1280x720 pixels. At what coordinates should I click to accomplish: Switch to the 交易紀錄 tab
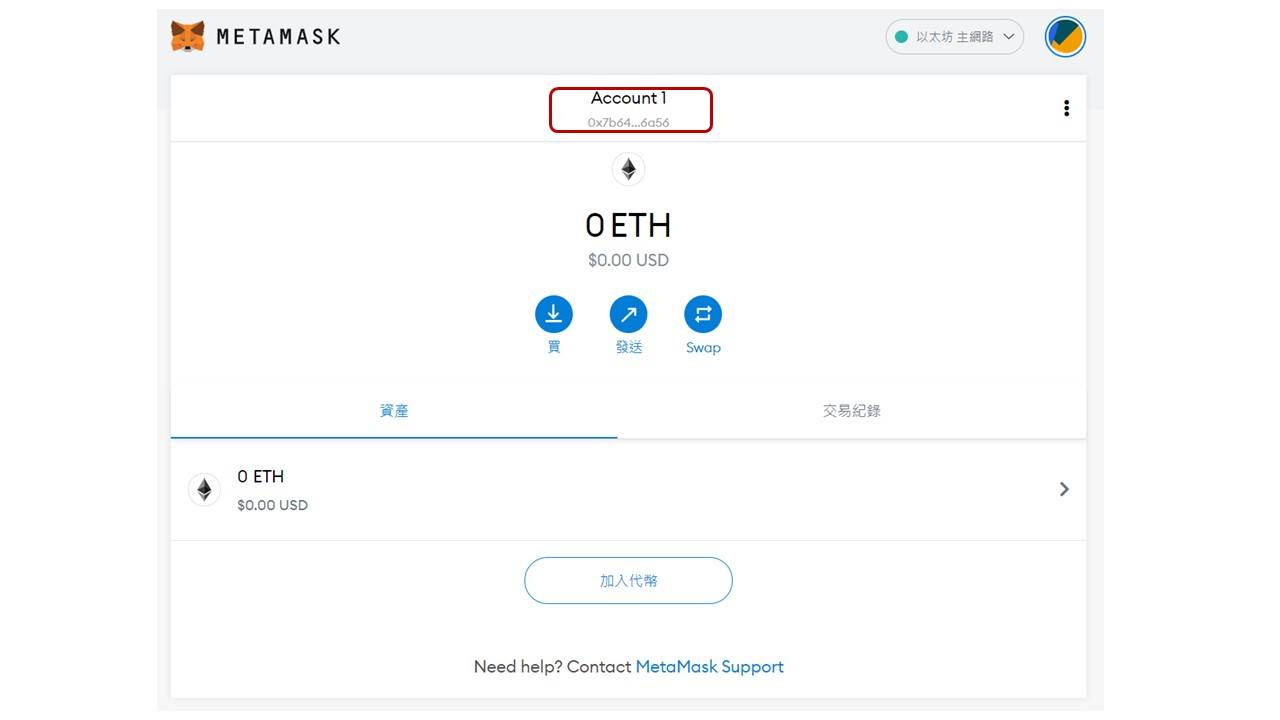point(851,411)
